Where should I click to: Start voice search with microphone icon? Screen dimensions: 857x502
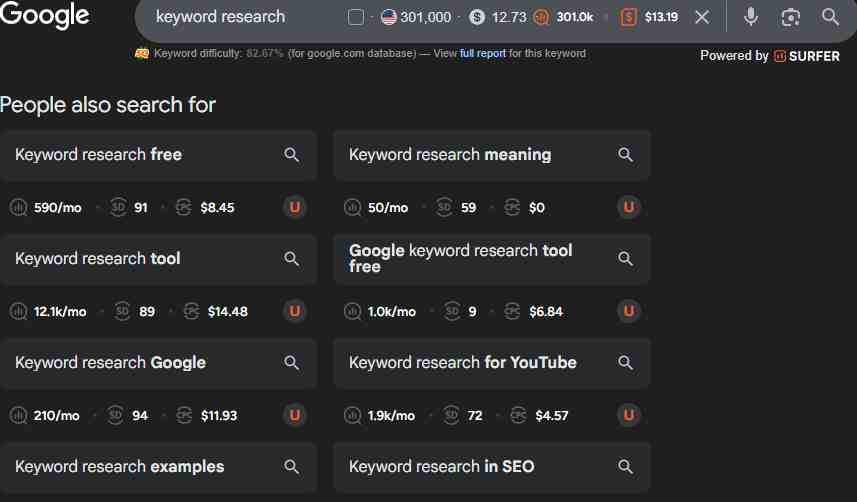tap(751, 16)
